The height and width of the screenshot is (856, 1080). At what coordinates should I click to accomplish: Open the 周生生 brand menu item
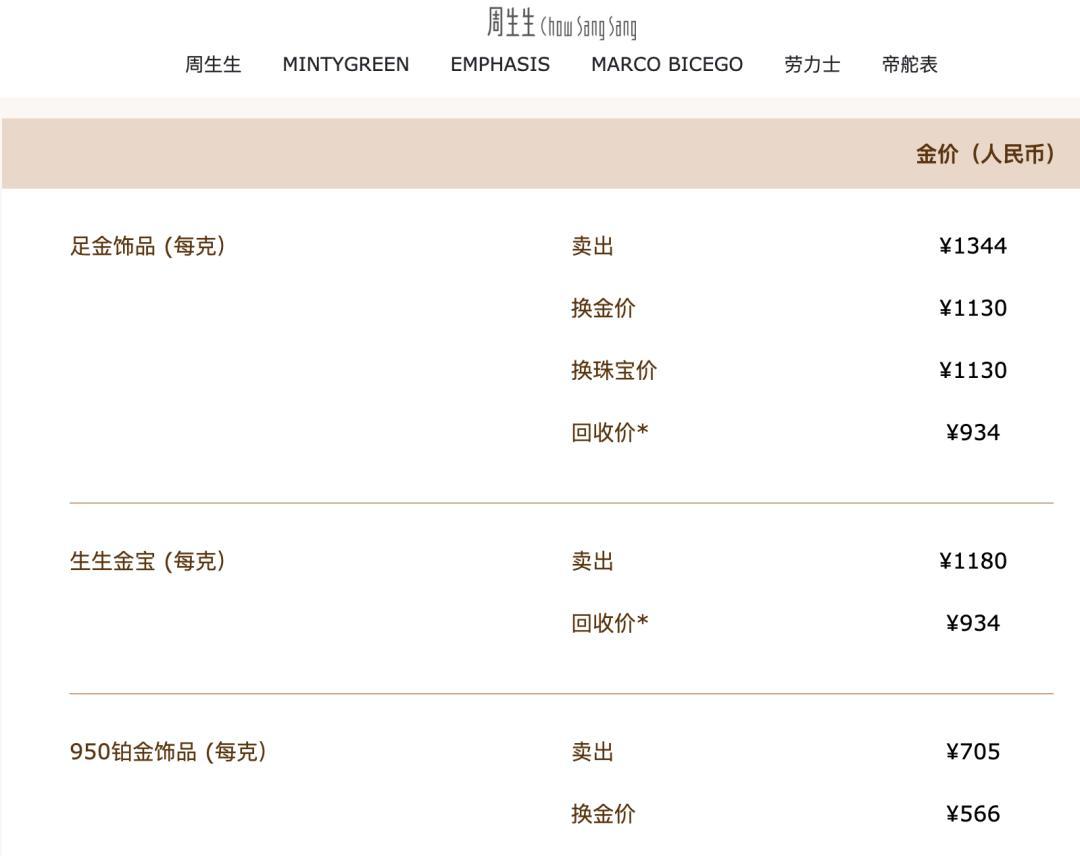[213, 64]
